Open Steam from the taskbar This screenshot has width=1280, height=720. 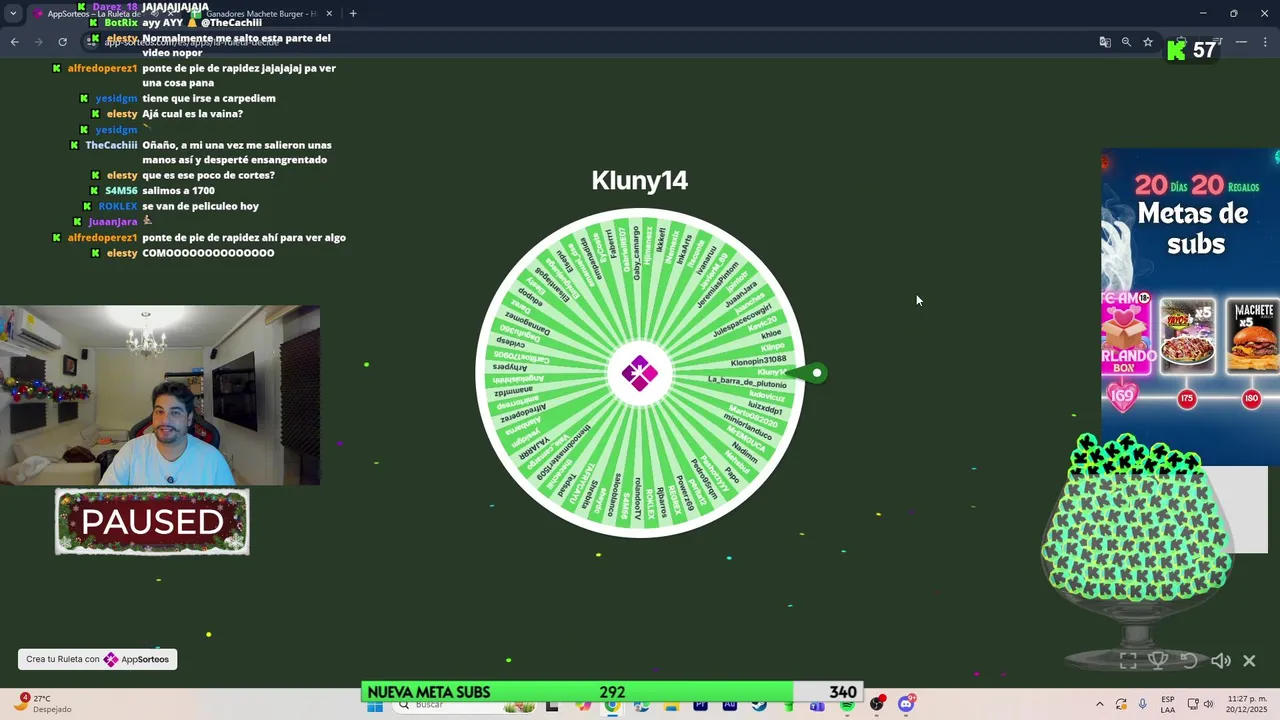tap(759, 705)
